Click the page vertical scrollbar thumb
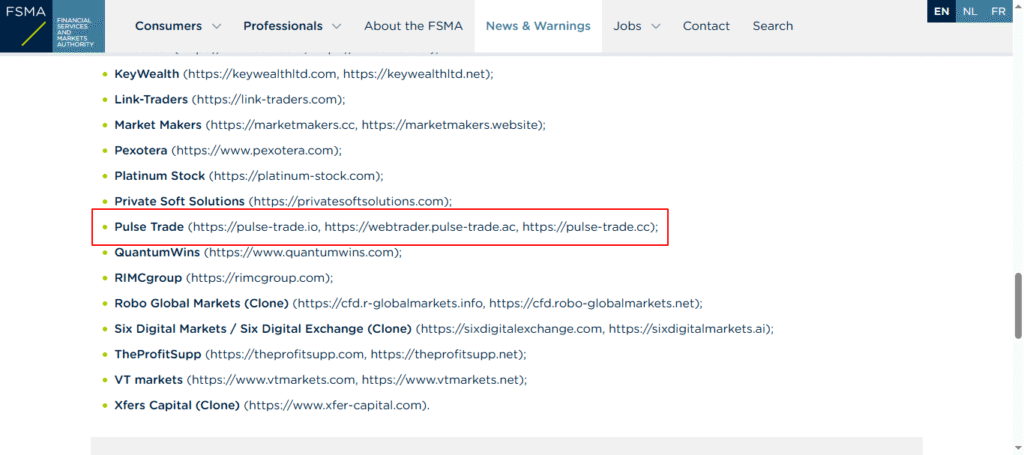 point(1017,306)
